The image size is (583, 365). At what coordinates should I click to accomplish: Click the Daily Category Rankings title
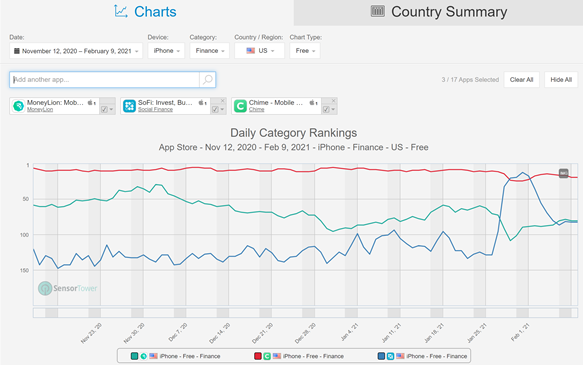tap(293, 133)
